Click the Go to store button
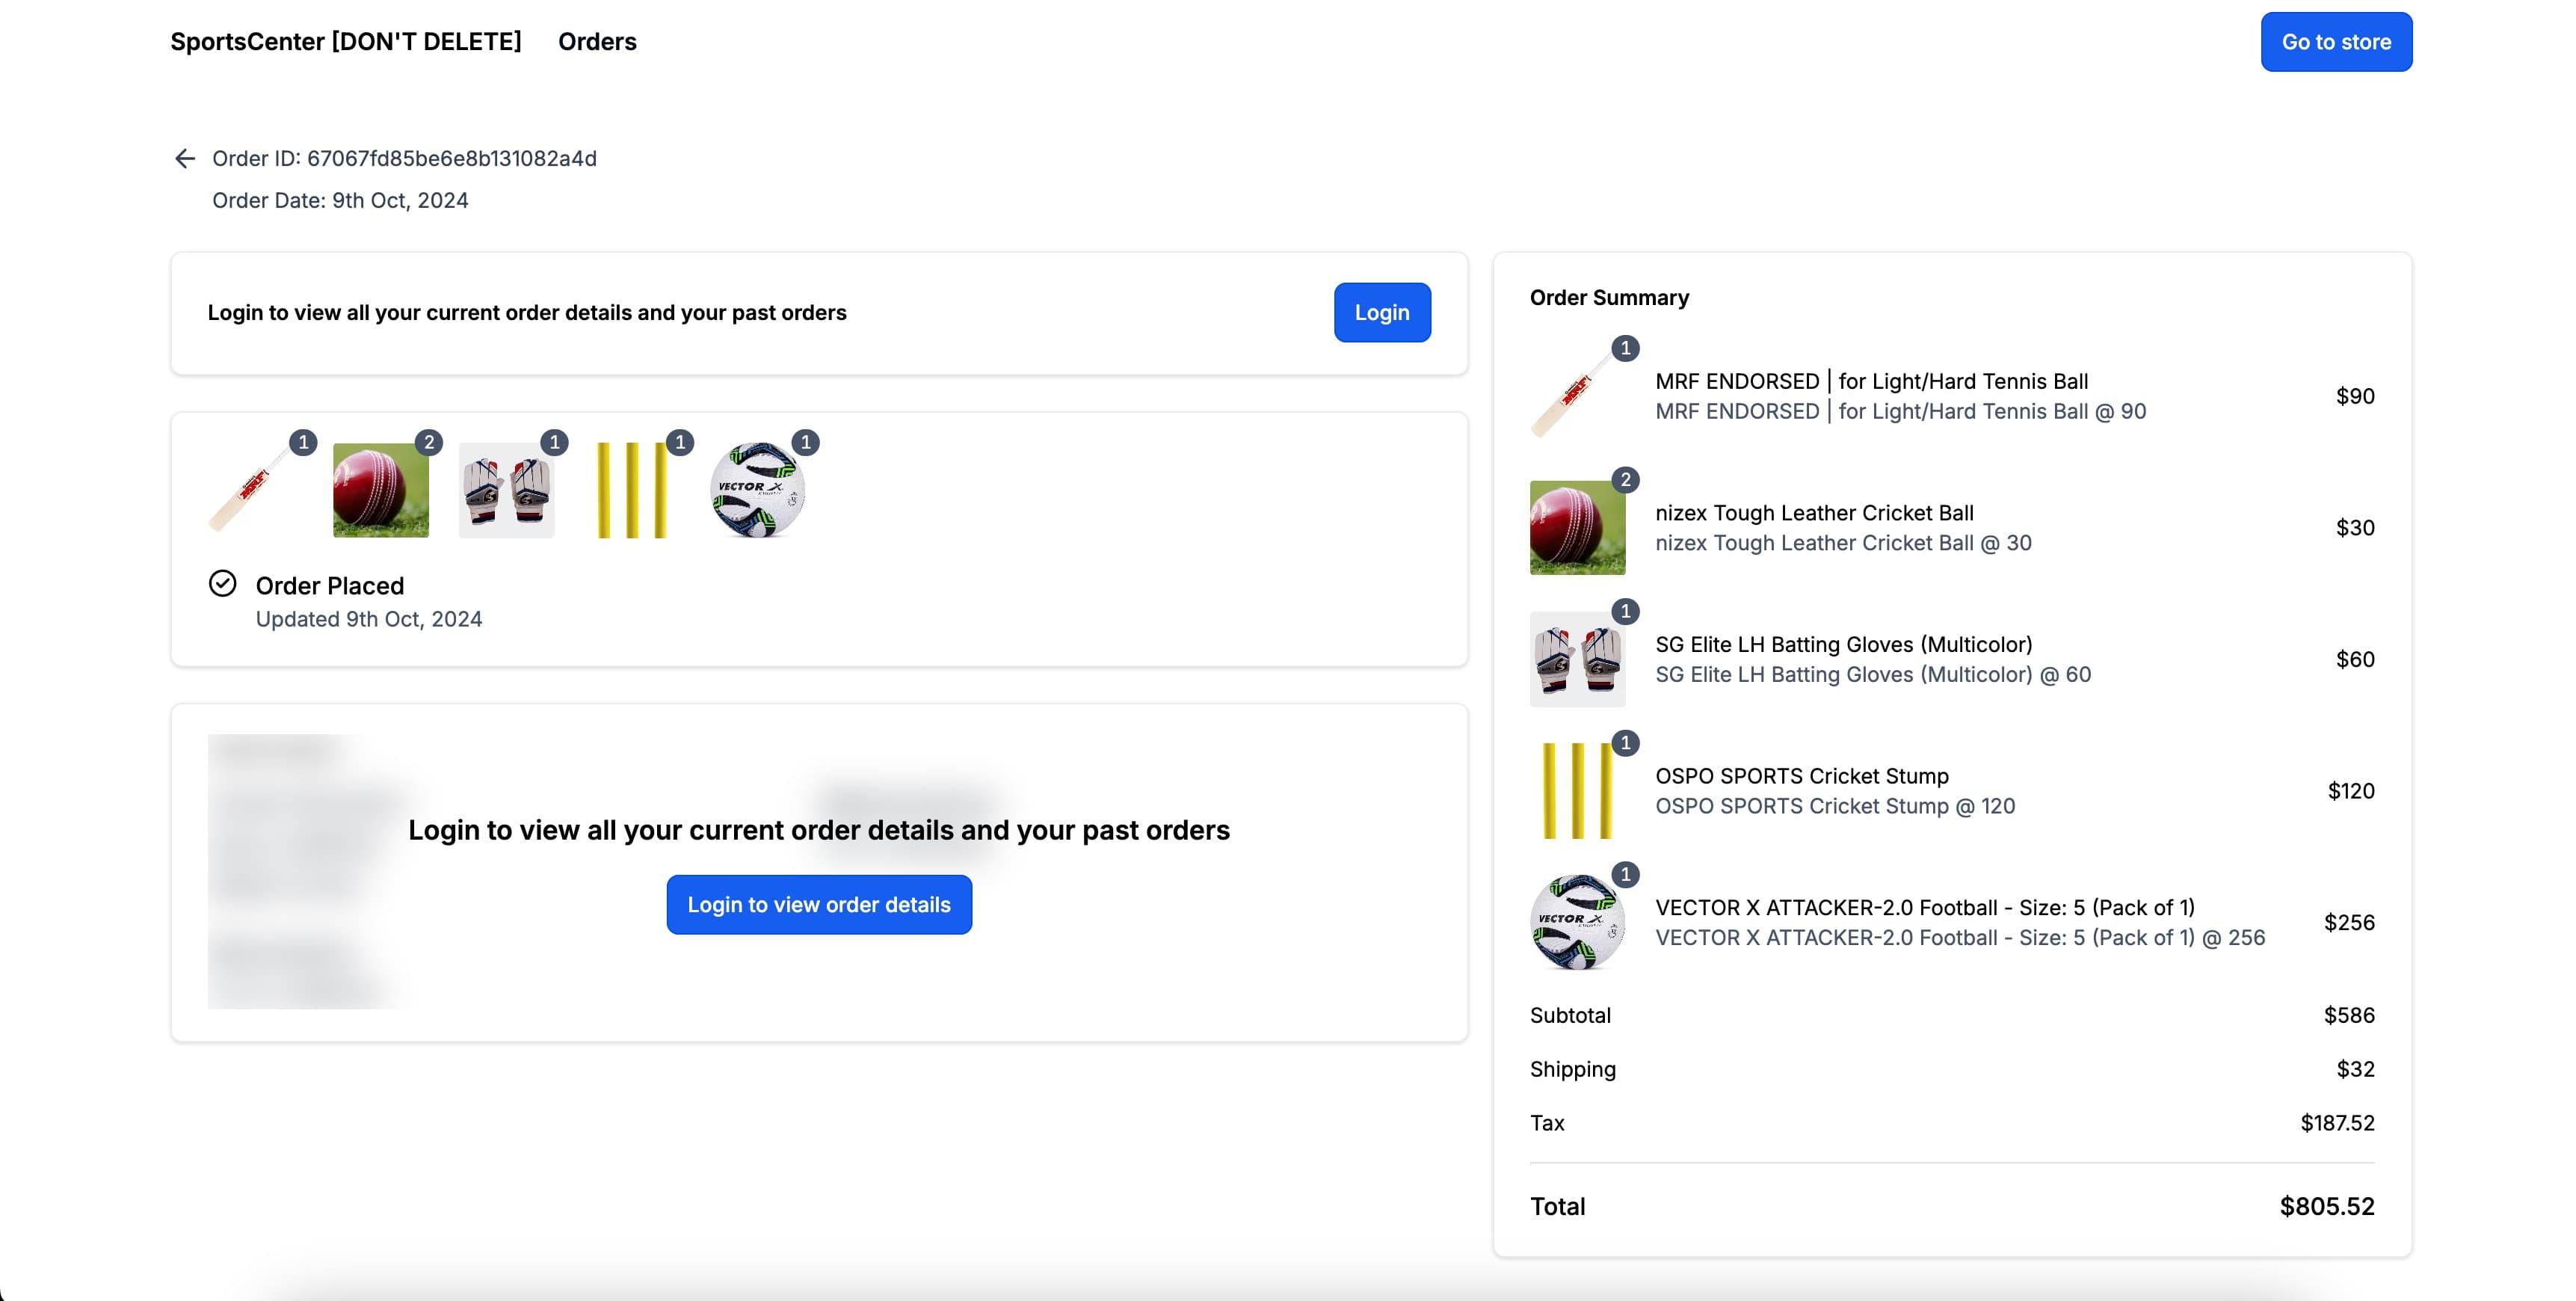2576x1301 pixels. 2336,42
